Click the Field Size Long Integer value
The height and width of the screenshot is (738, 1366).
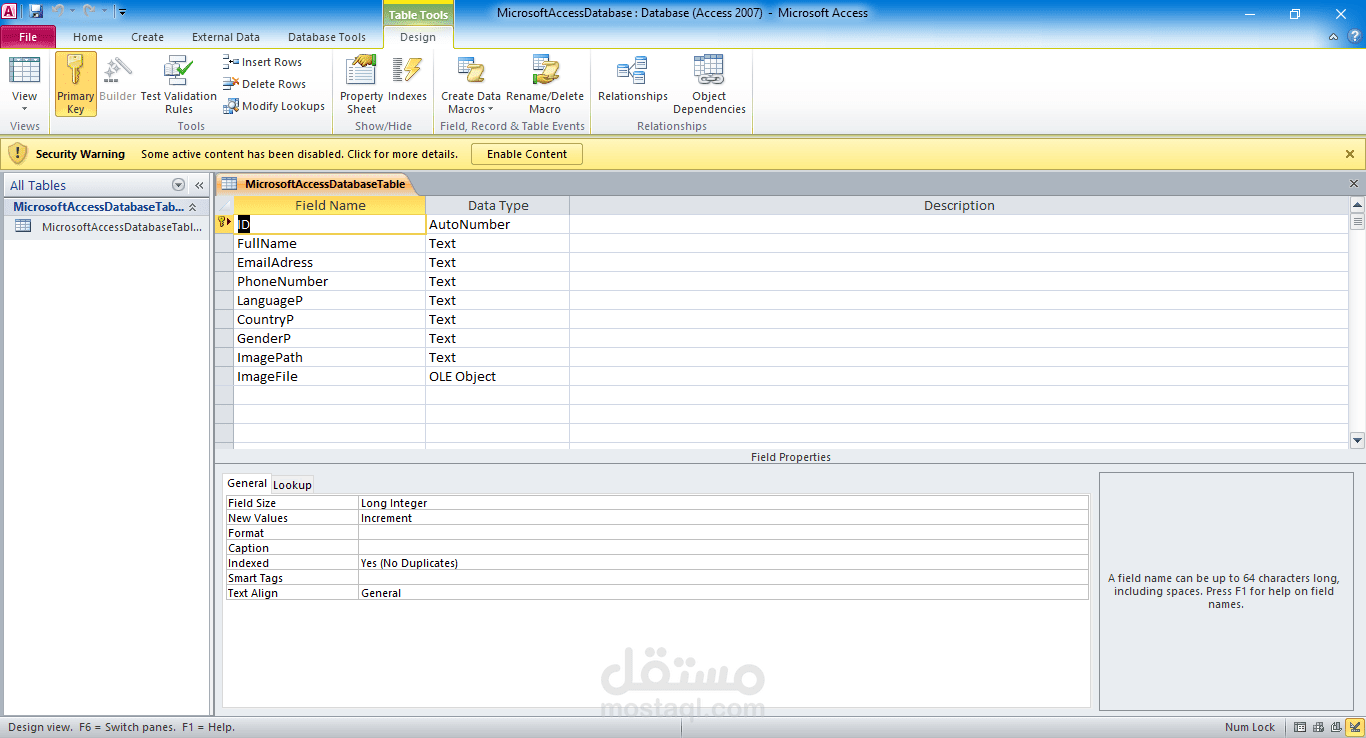723,503
